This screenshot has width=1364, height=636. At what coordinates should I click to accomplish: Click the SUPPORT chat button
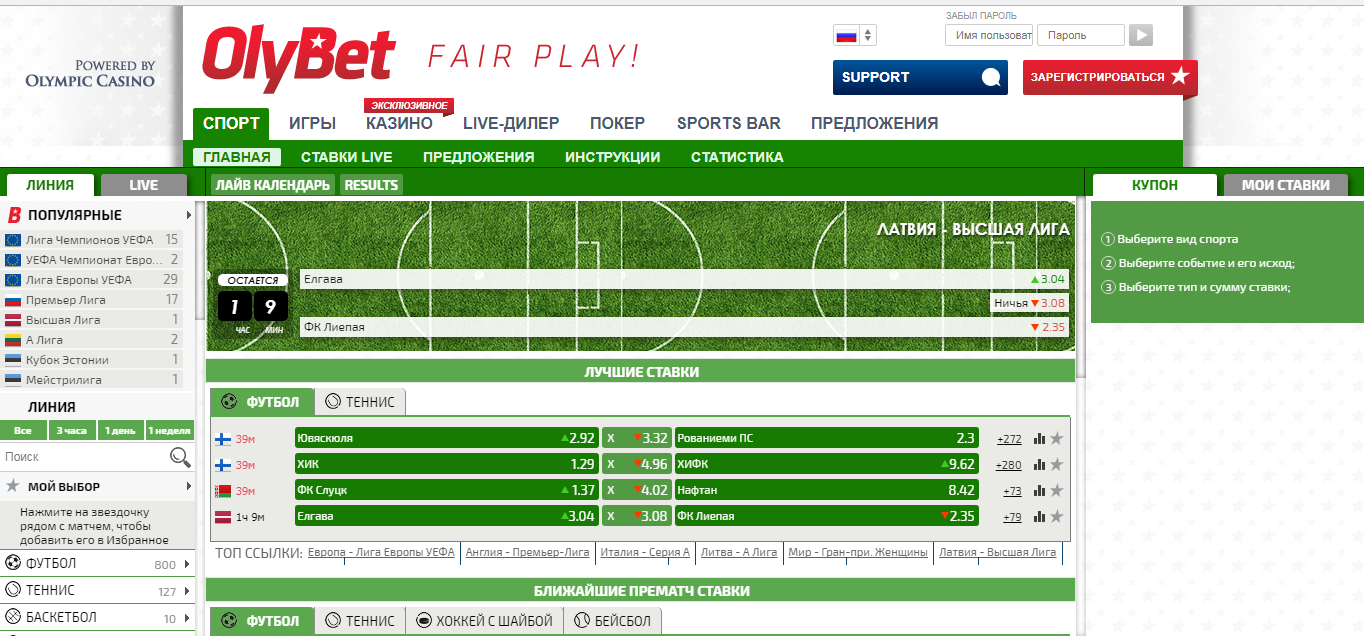point(920,77)
